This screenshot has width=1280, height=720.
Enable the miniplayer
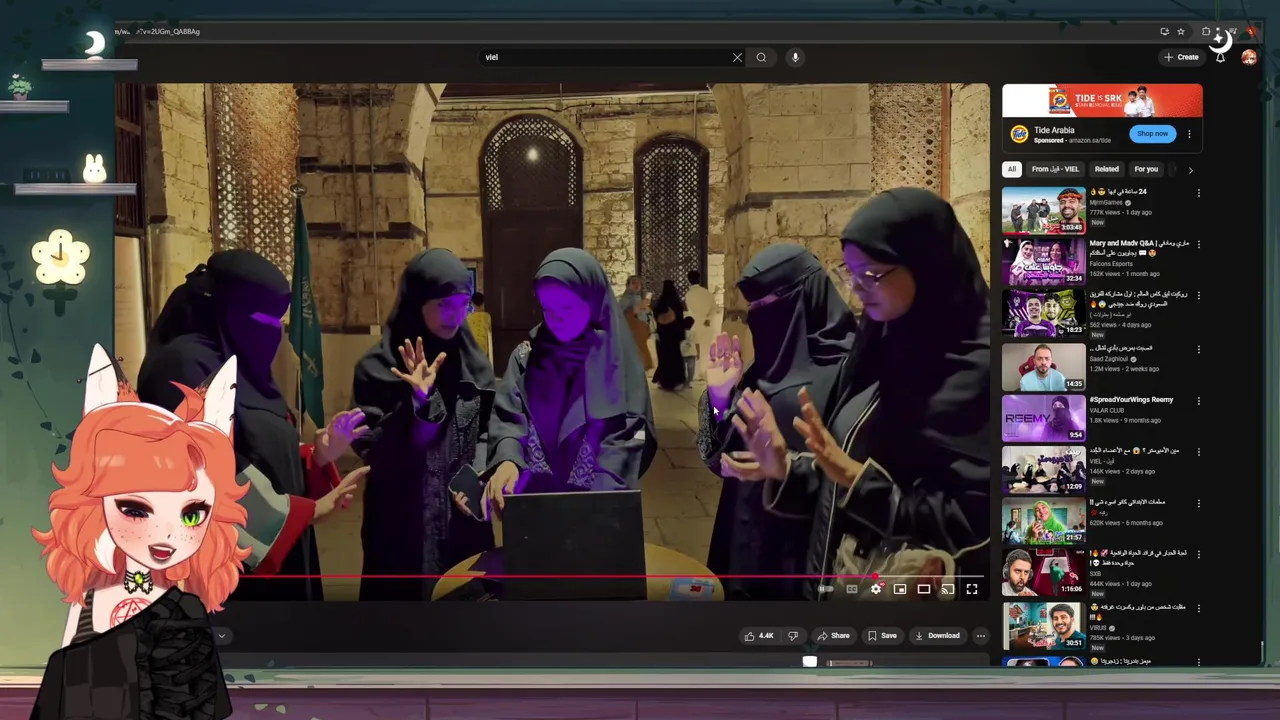click(x=900, y=589)
